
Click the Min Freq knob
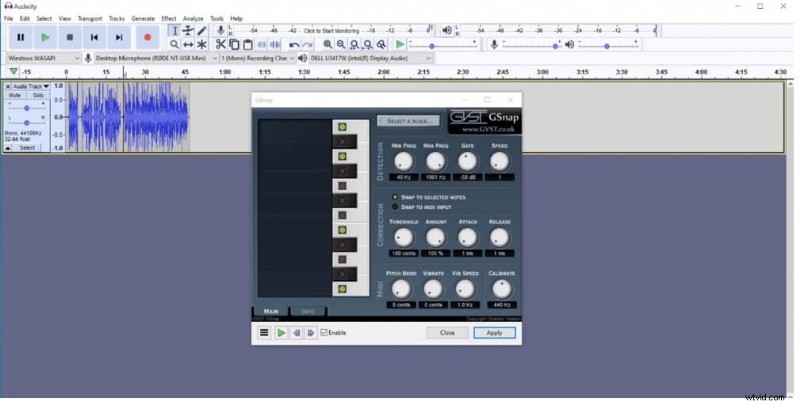click(403, 162)
